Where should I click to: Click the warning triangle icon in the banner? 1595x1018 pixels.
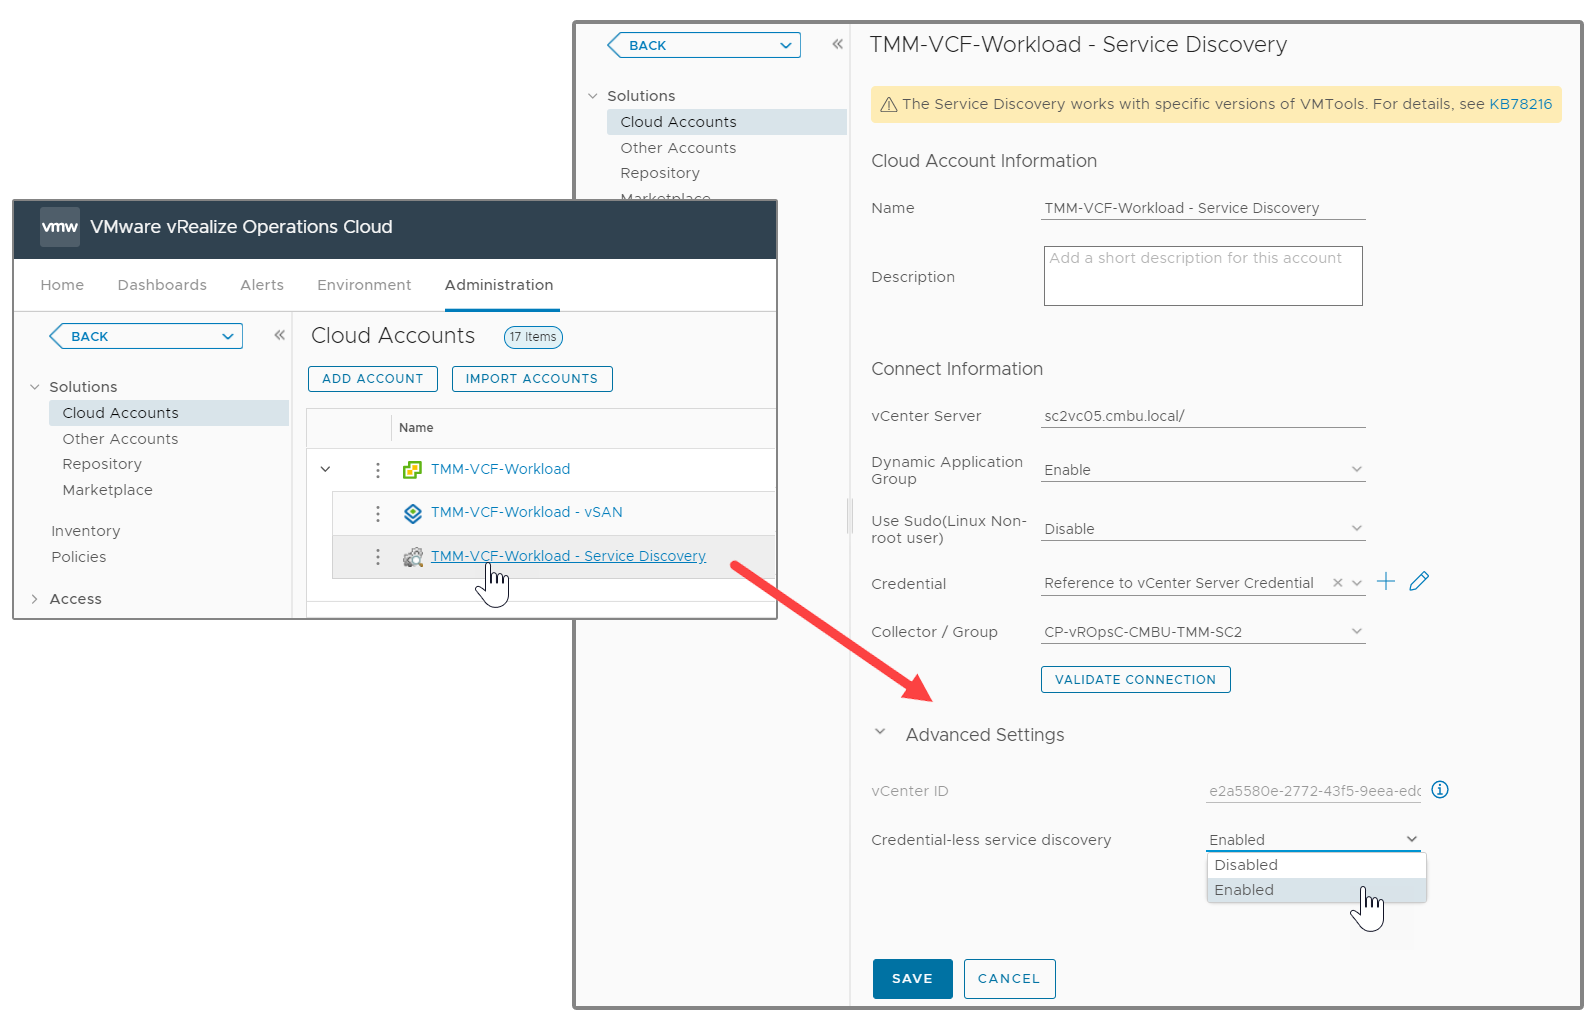tap(888, 104)
